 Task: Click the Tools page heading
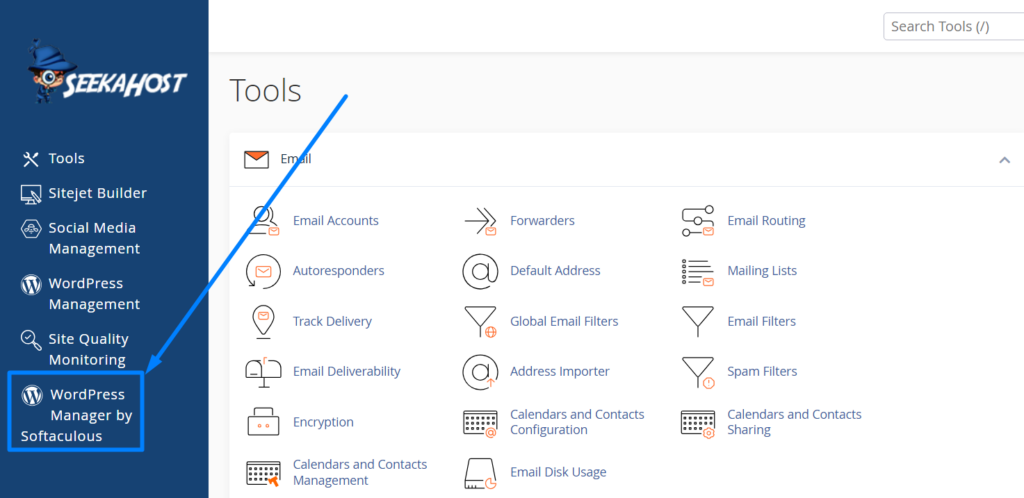(265, 91)
